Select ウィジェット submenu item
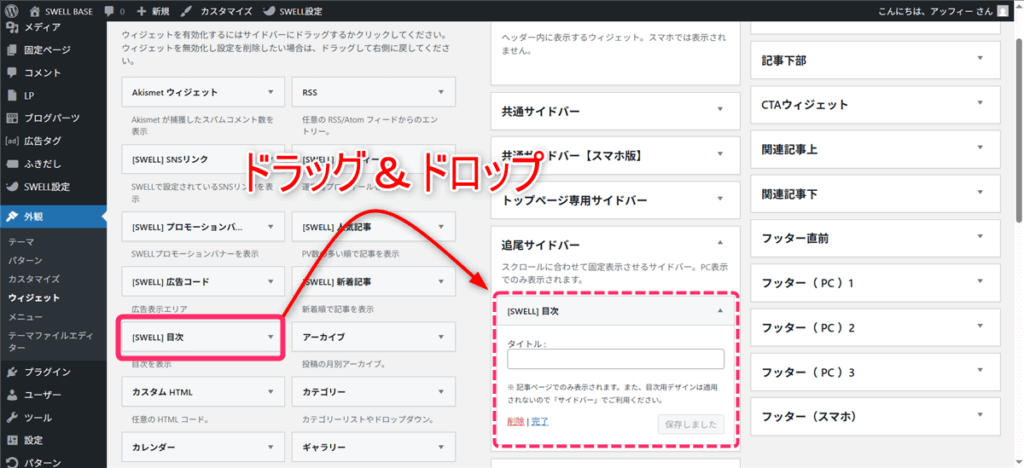 coord(34,298)
